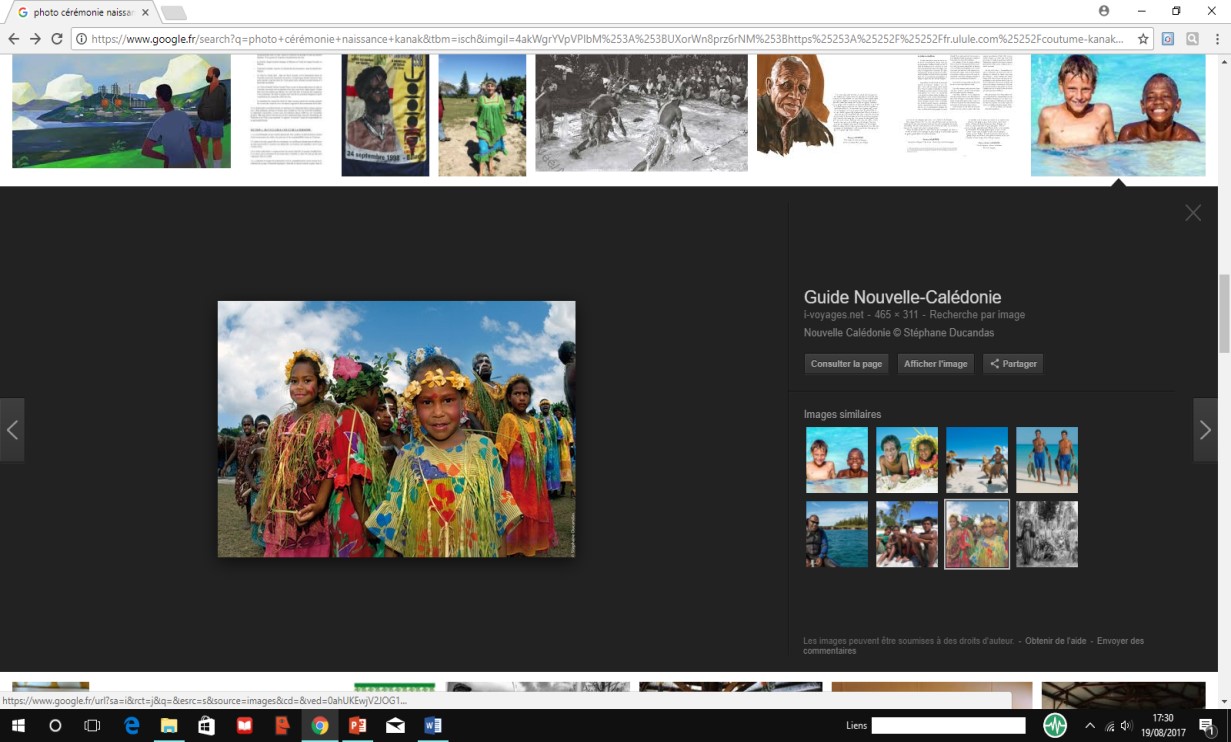Screen dimensions: 1231x742
Task: Click the magnifier extension icon
Action: click(1192, 39)
